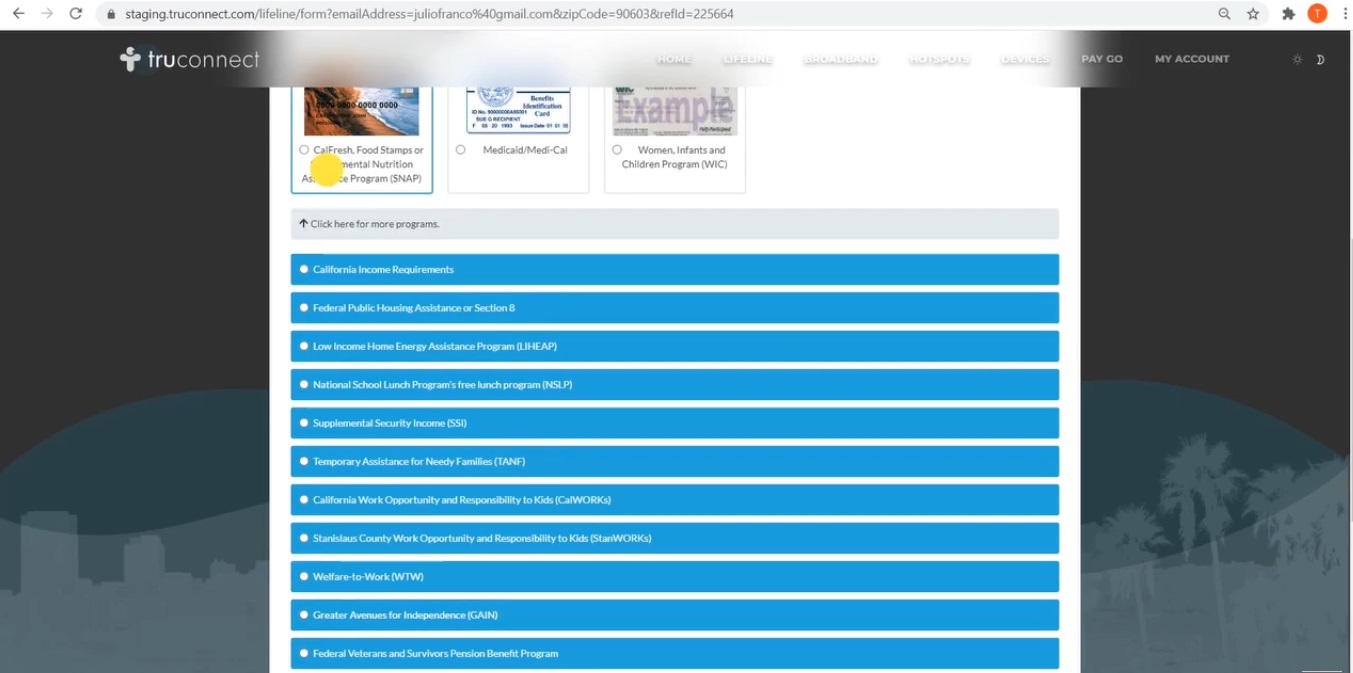Viewport: 1353px width, 673px height.
Task: Choose Temporary Assistance for Needy Families (TANF)
Action: [675, 462]
